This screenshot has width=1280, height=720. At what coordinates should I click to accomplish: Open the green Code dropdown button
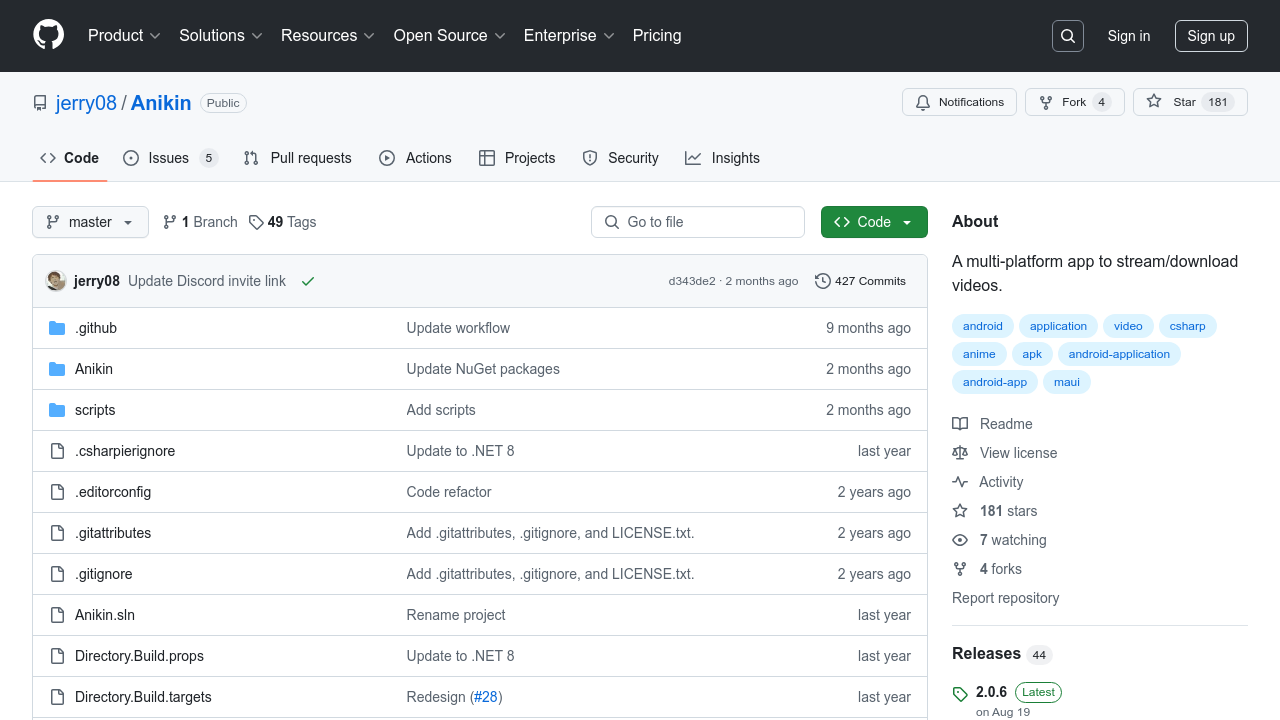pos(874,222)
